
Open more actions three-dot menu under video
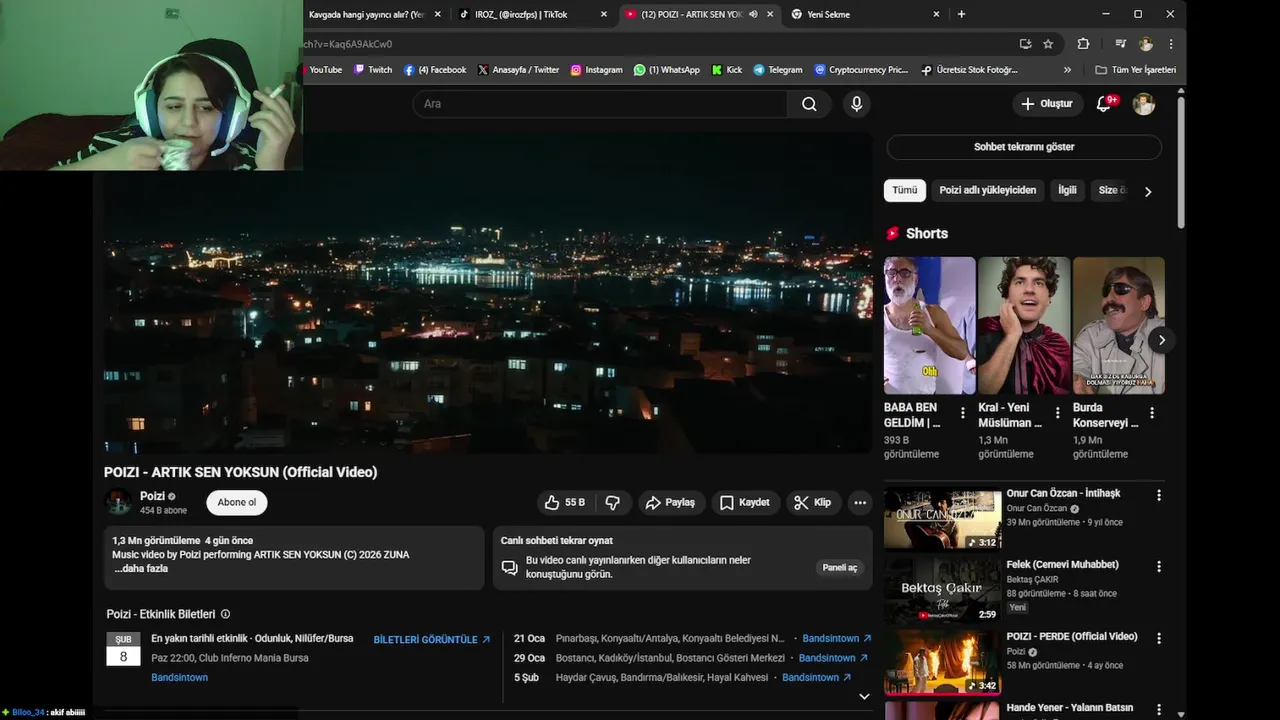860,503
